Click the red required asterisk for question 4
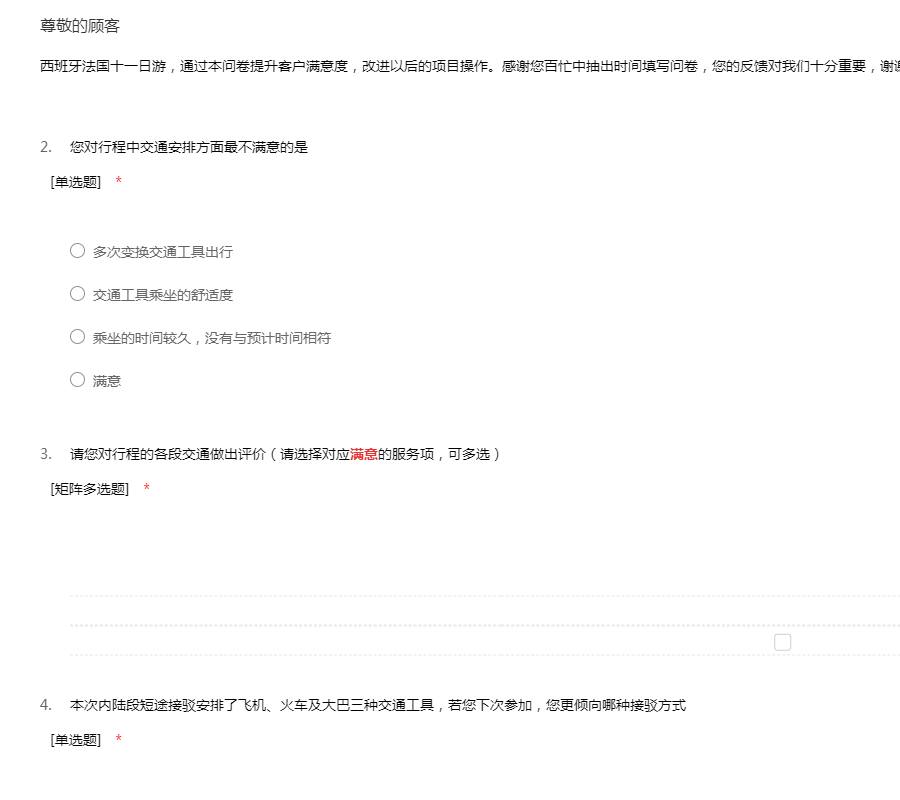 tap(119, 740)
